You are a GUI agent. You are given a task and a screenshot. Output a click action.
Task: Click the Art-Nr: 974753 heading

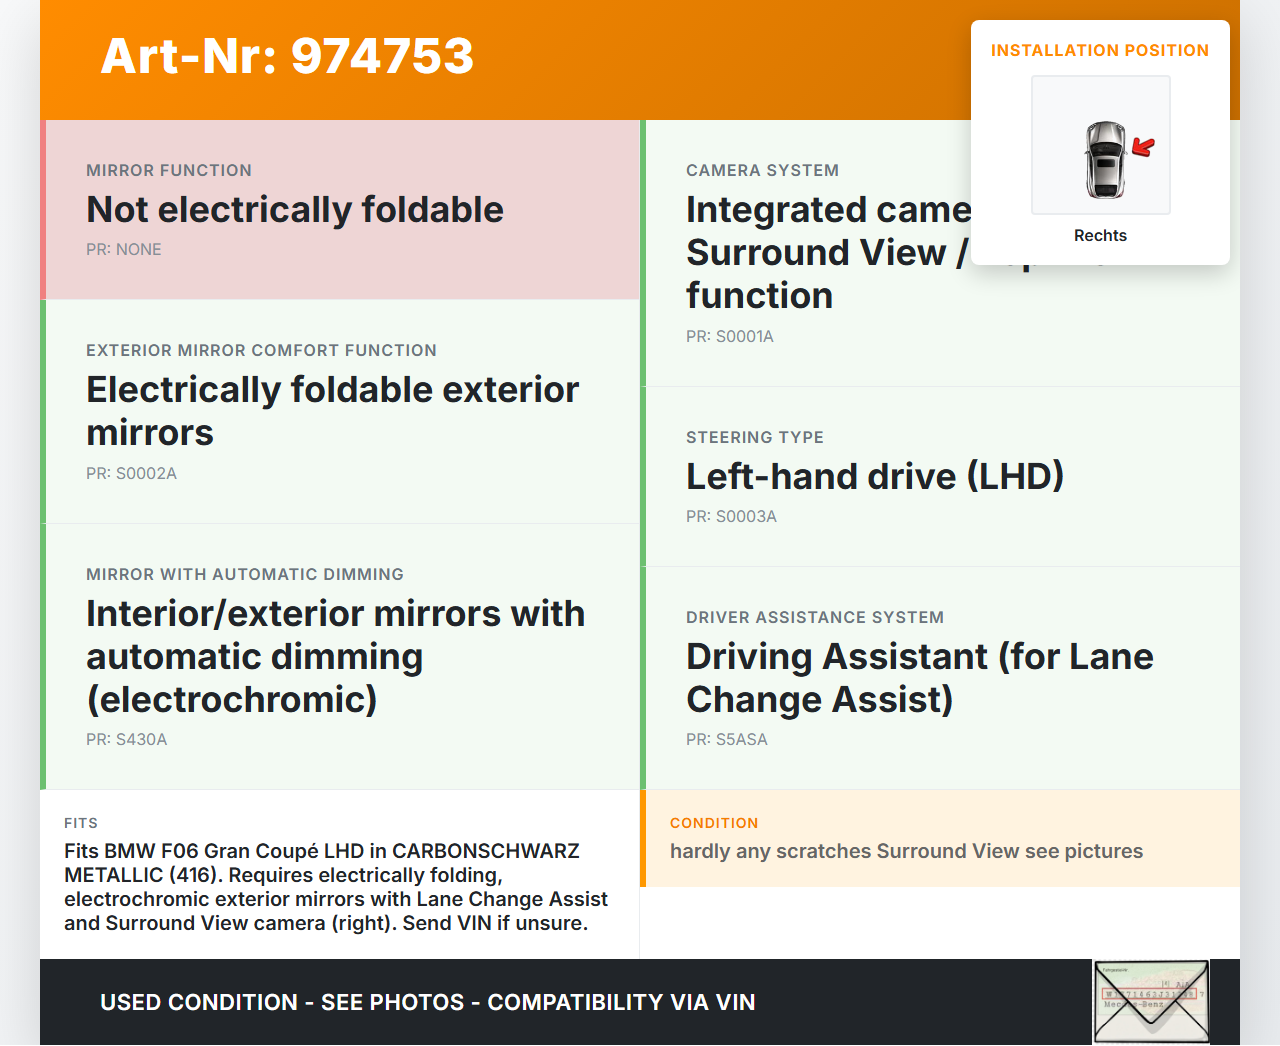click(x=287, y=56)
